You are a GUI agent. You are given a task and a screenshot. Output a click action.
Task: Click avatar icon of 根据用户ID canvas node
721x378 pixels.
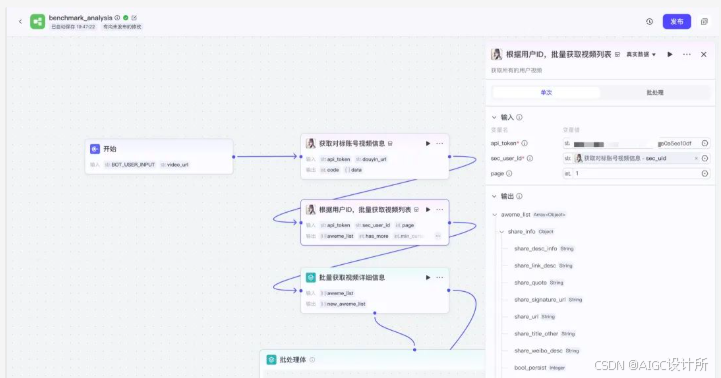pyautogui.click(x=311, y=210)
